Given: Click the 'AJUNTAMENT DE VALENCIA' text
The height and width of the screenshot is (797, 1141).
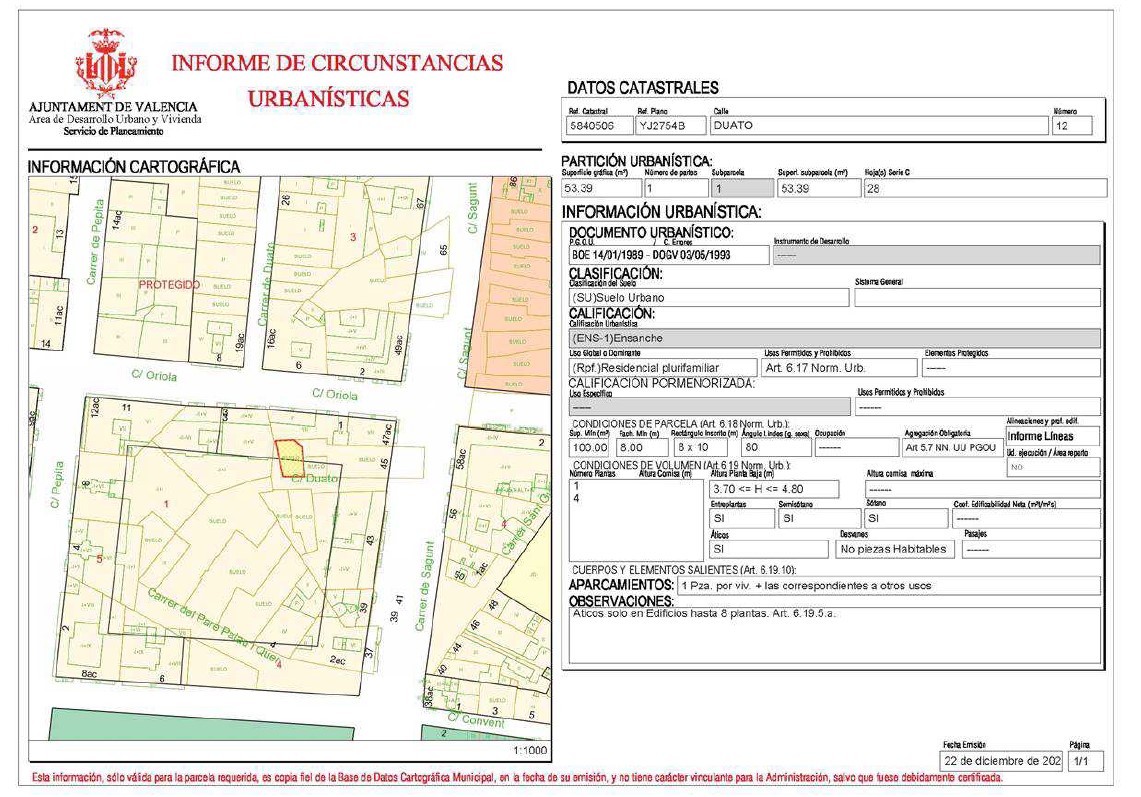Looking at the screenshot, I should [114, 107].
